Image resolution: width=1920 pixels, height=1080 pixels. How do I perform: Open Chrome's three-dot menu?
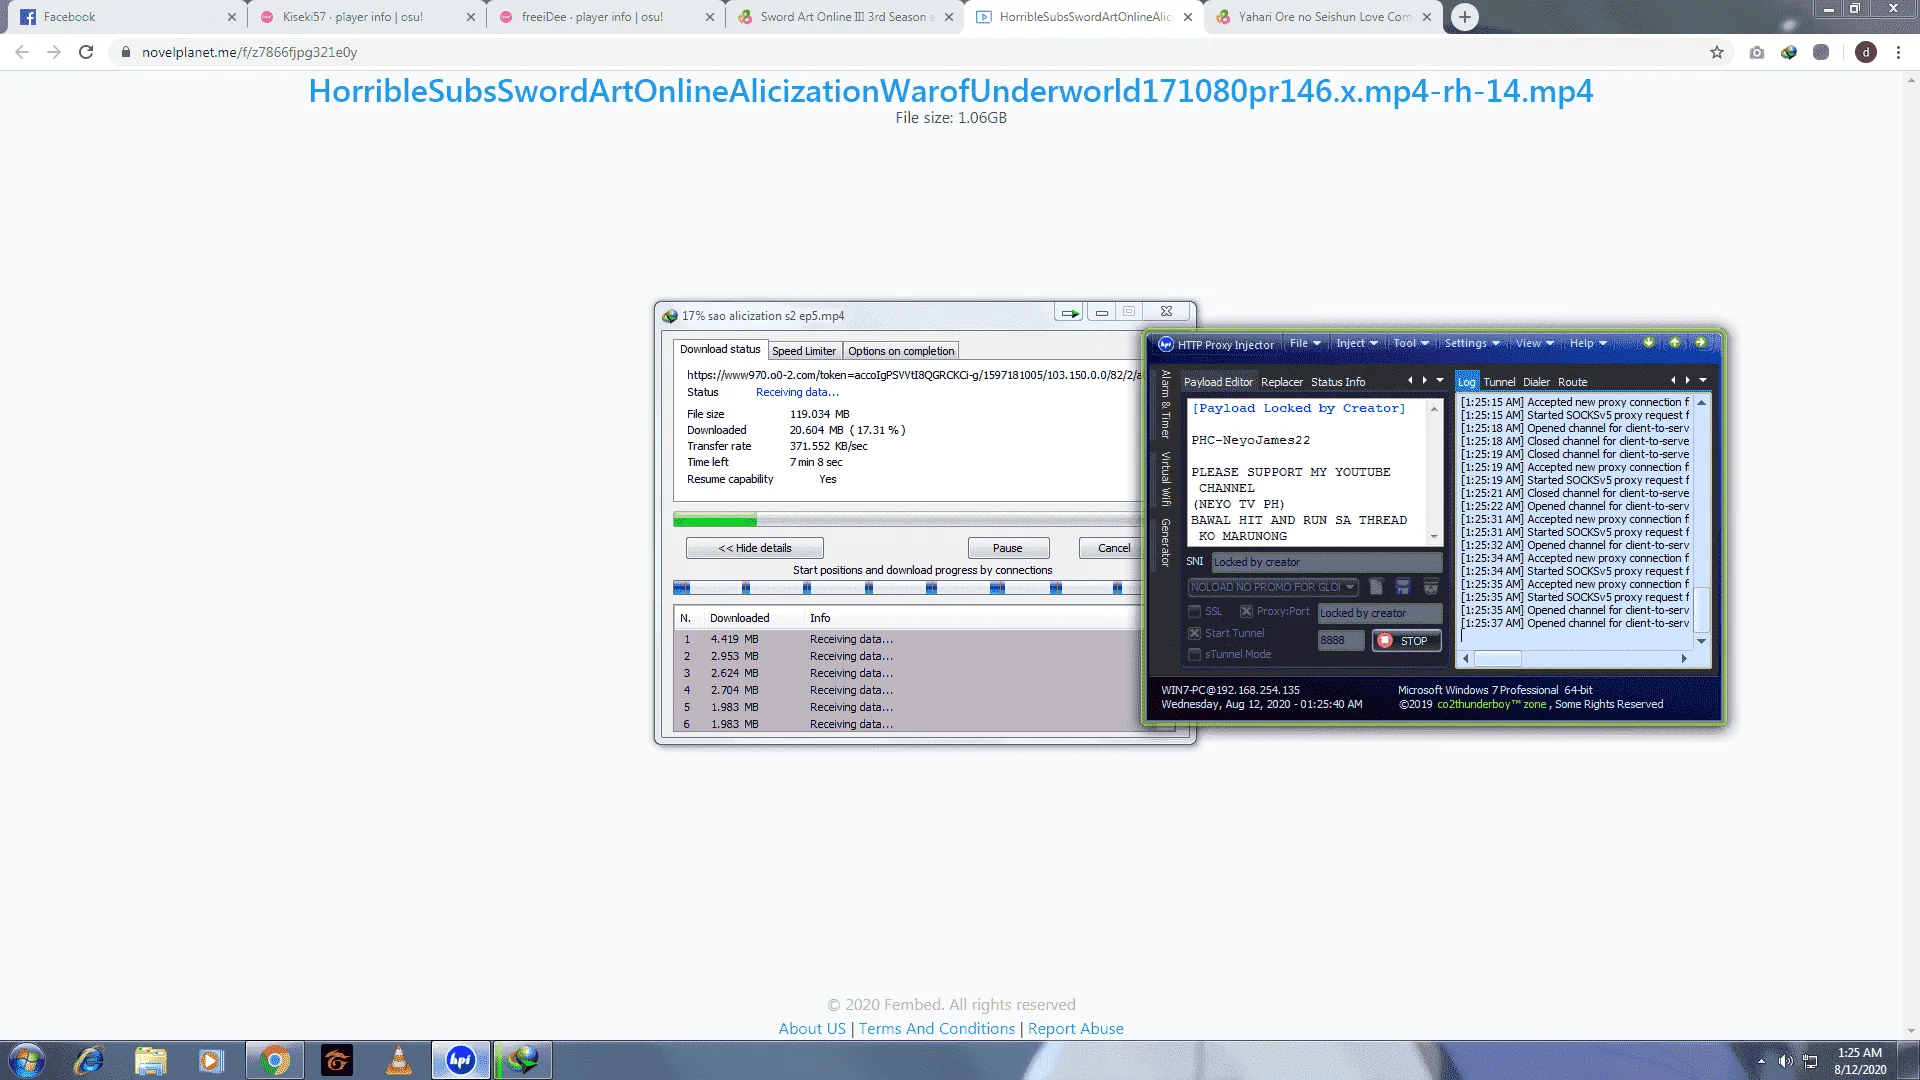pyautogui.click(x=1898, y=52)
